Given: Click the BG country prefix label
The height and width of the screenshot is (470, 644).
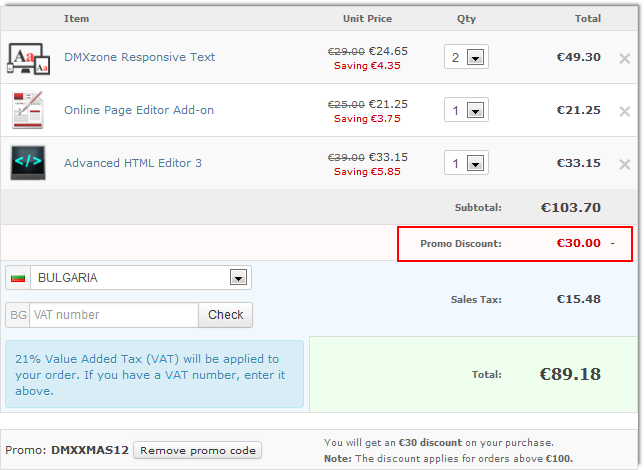Looking at the screenshot, I should pos(18,315).
